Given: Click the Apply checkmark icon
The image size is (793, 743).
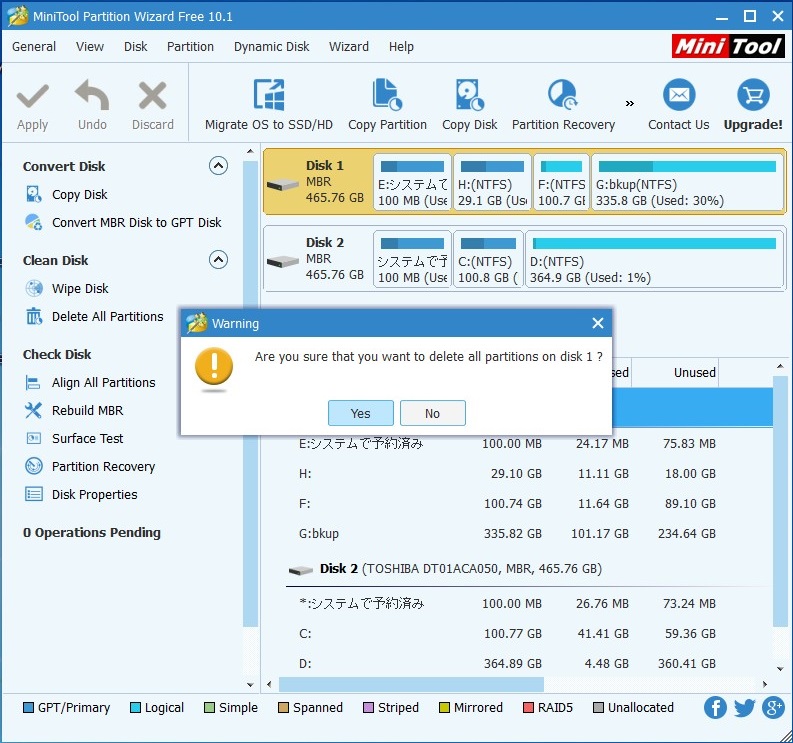Looking at the screenshot, I should 32,96.
